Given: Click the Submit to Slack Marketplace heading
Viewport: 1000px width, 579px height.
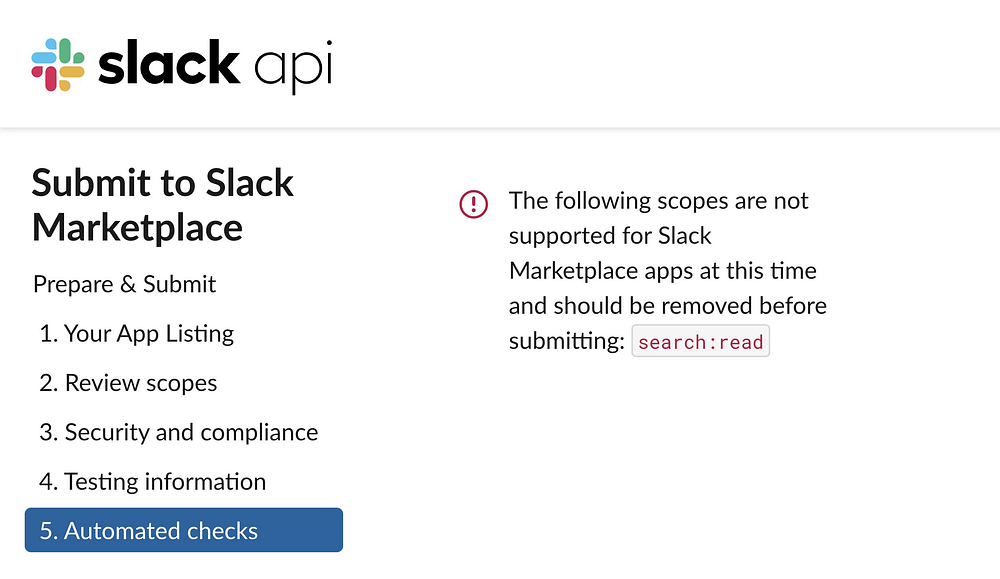Looking at the screenshot, I should [x=163, y=205].
